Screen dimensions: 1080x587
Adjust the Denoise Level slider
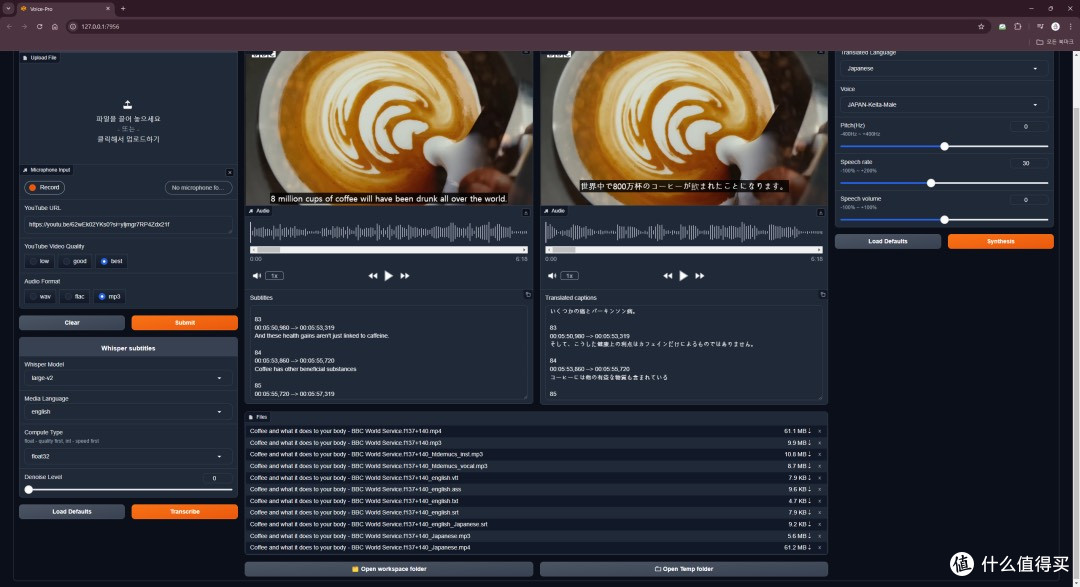coord(128,490)
